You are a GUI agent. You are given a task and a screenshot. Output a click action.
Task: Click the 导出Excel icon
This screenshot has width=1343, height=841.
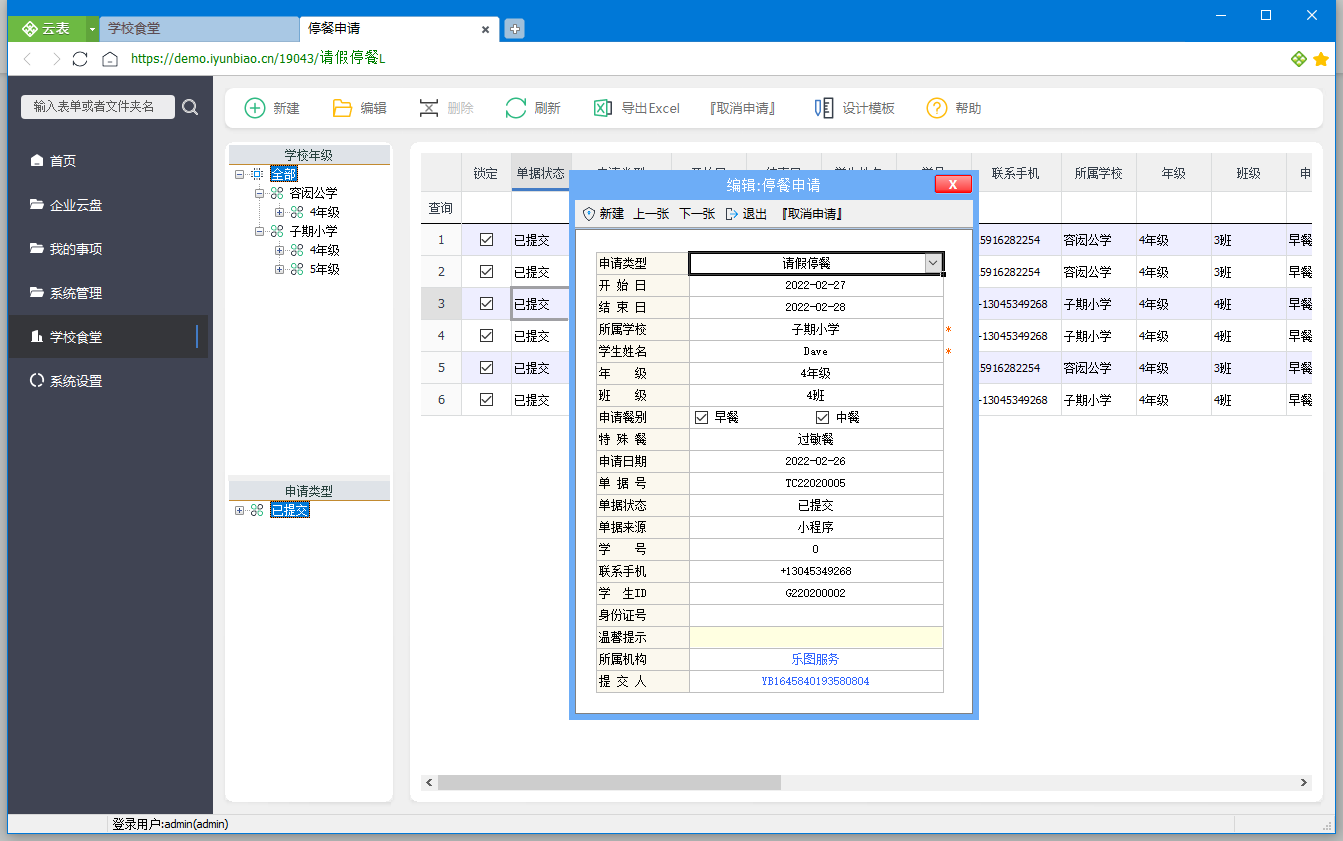coord(603,108)
